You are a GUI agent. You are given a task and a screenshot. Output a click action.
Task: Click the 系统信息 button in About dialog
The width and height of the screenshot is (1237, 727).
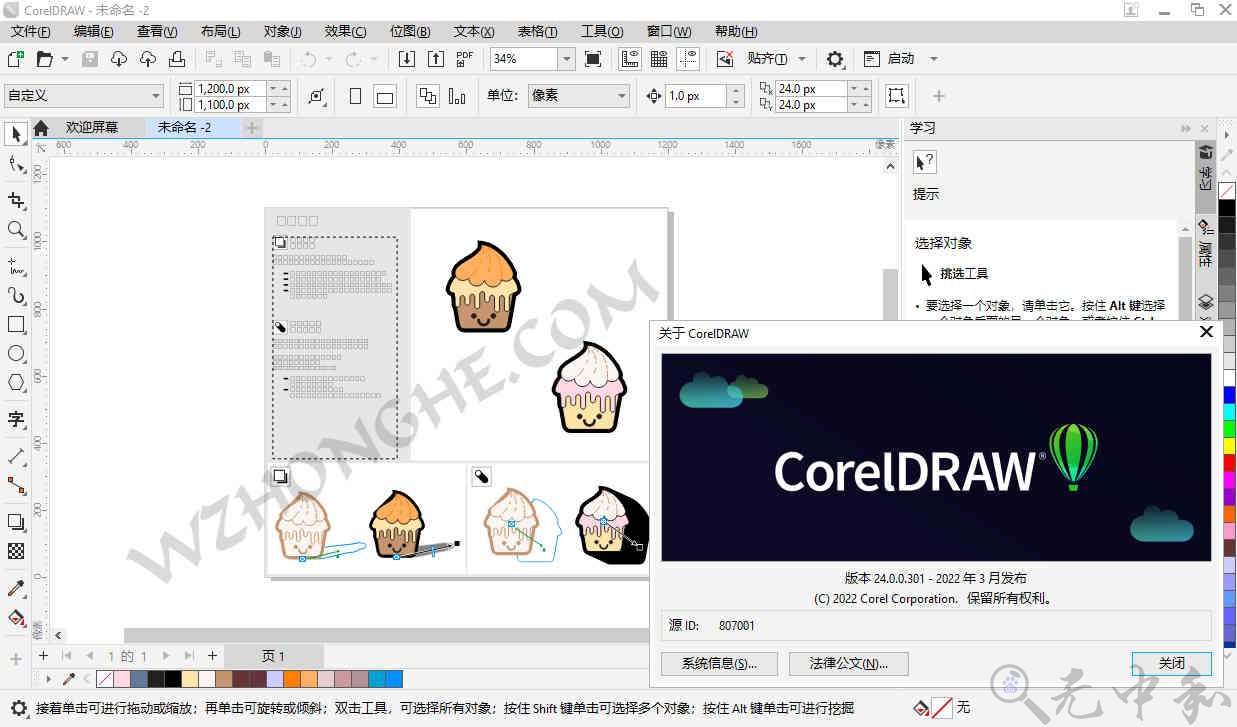point(718,663)
